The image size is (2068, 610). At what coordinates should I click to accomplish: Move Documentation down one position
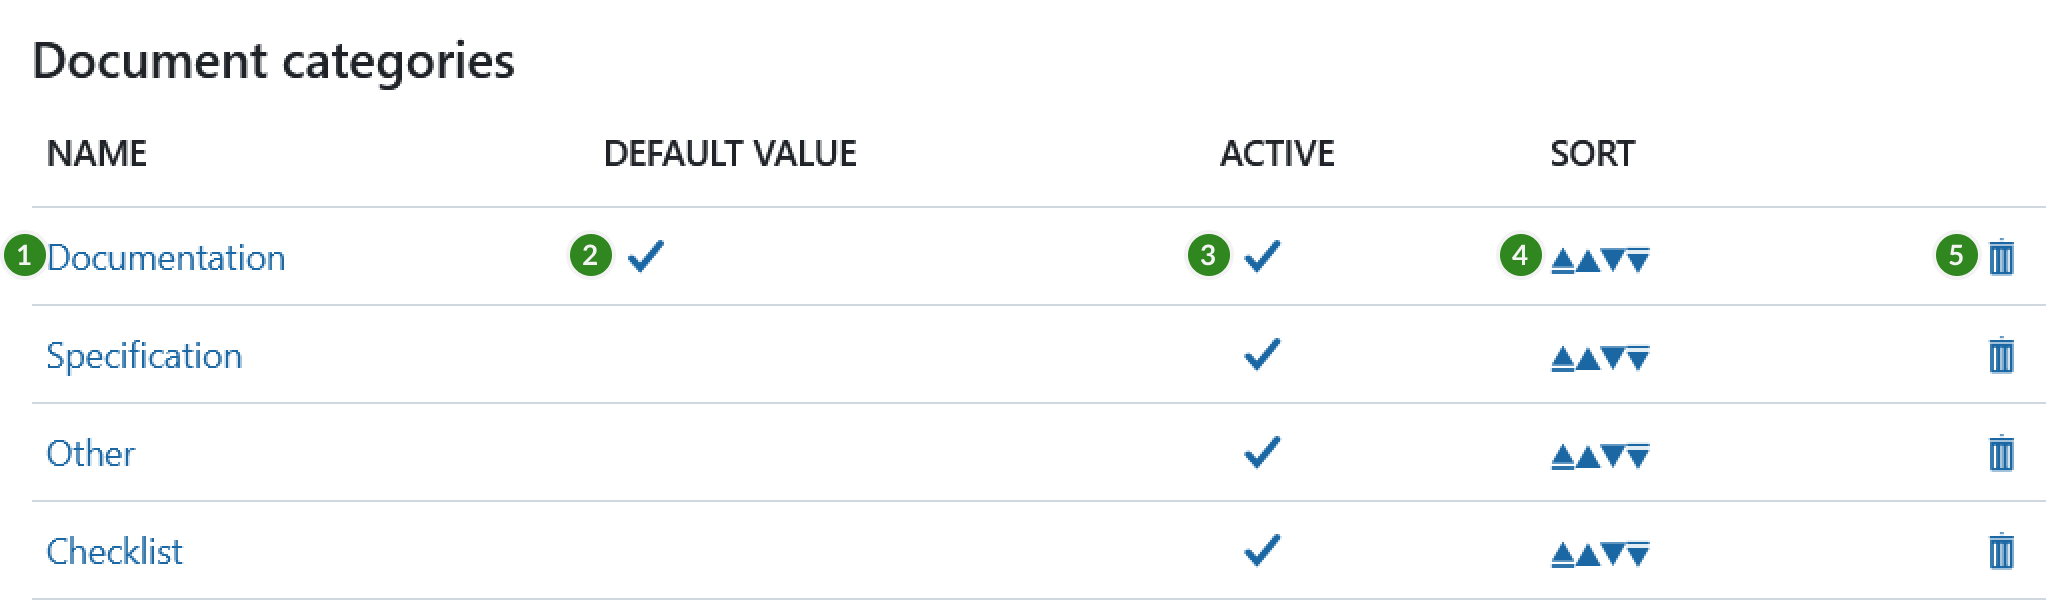[x=1612, y=262]
